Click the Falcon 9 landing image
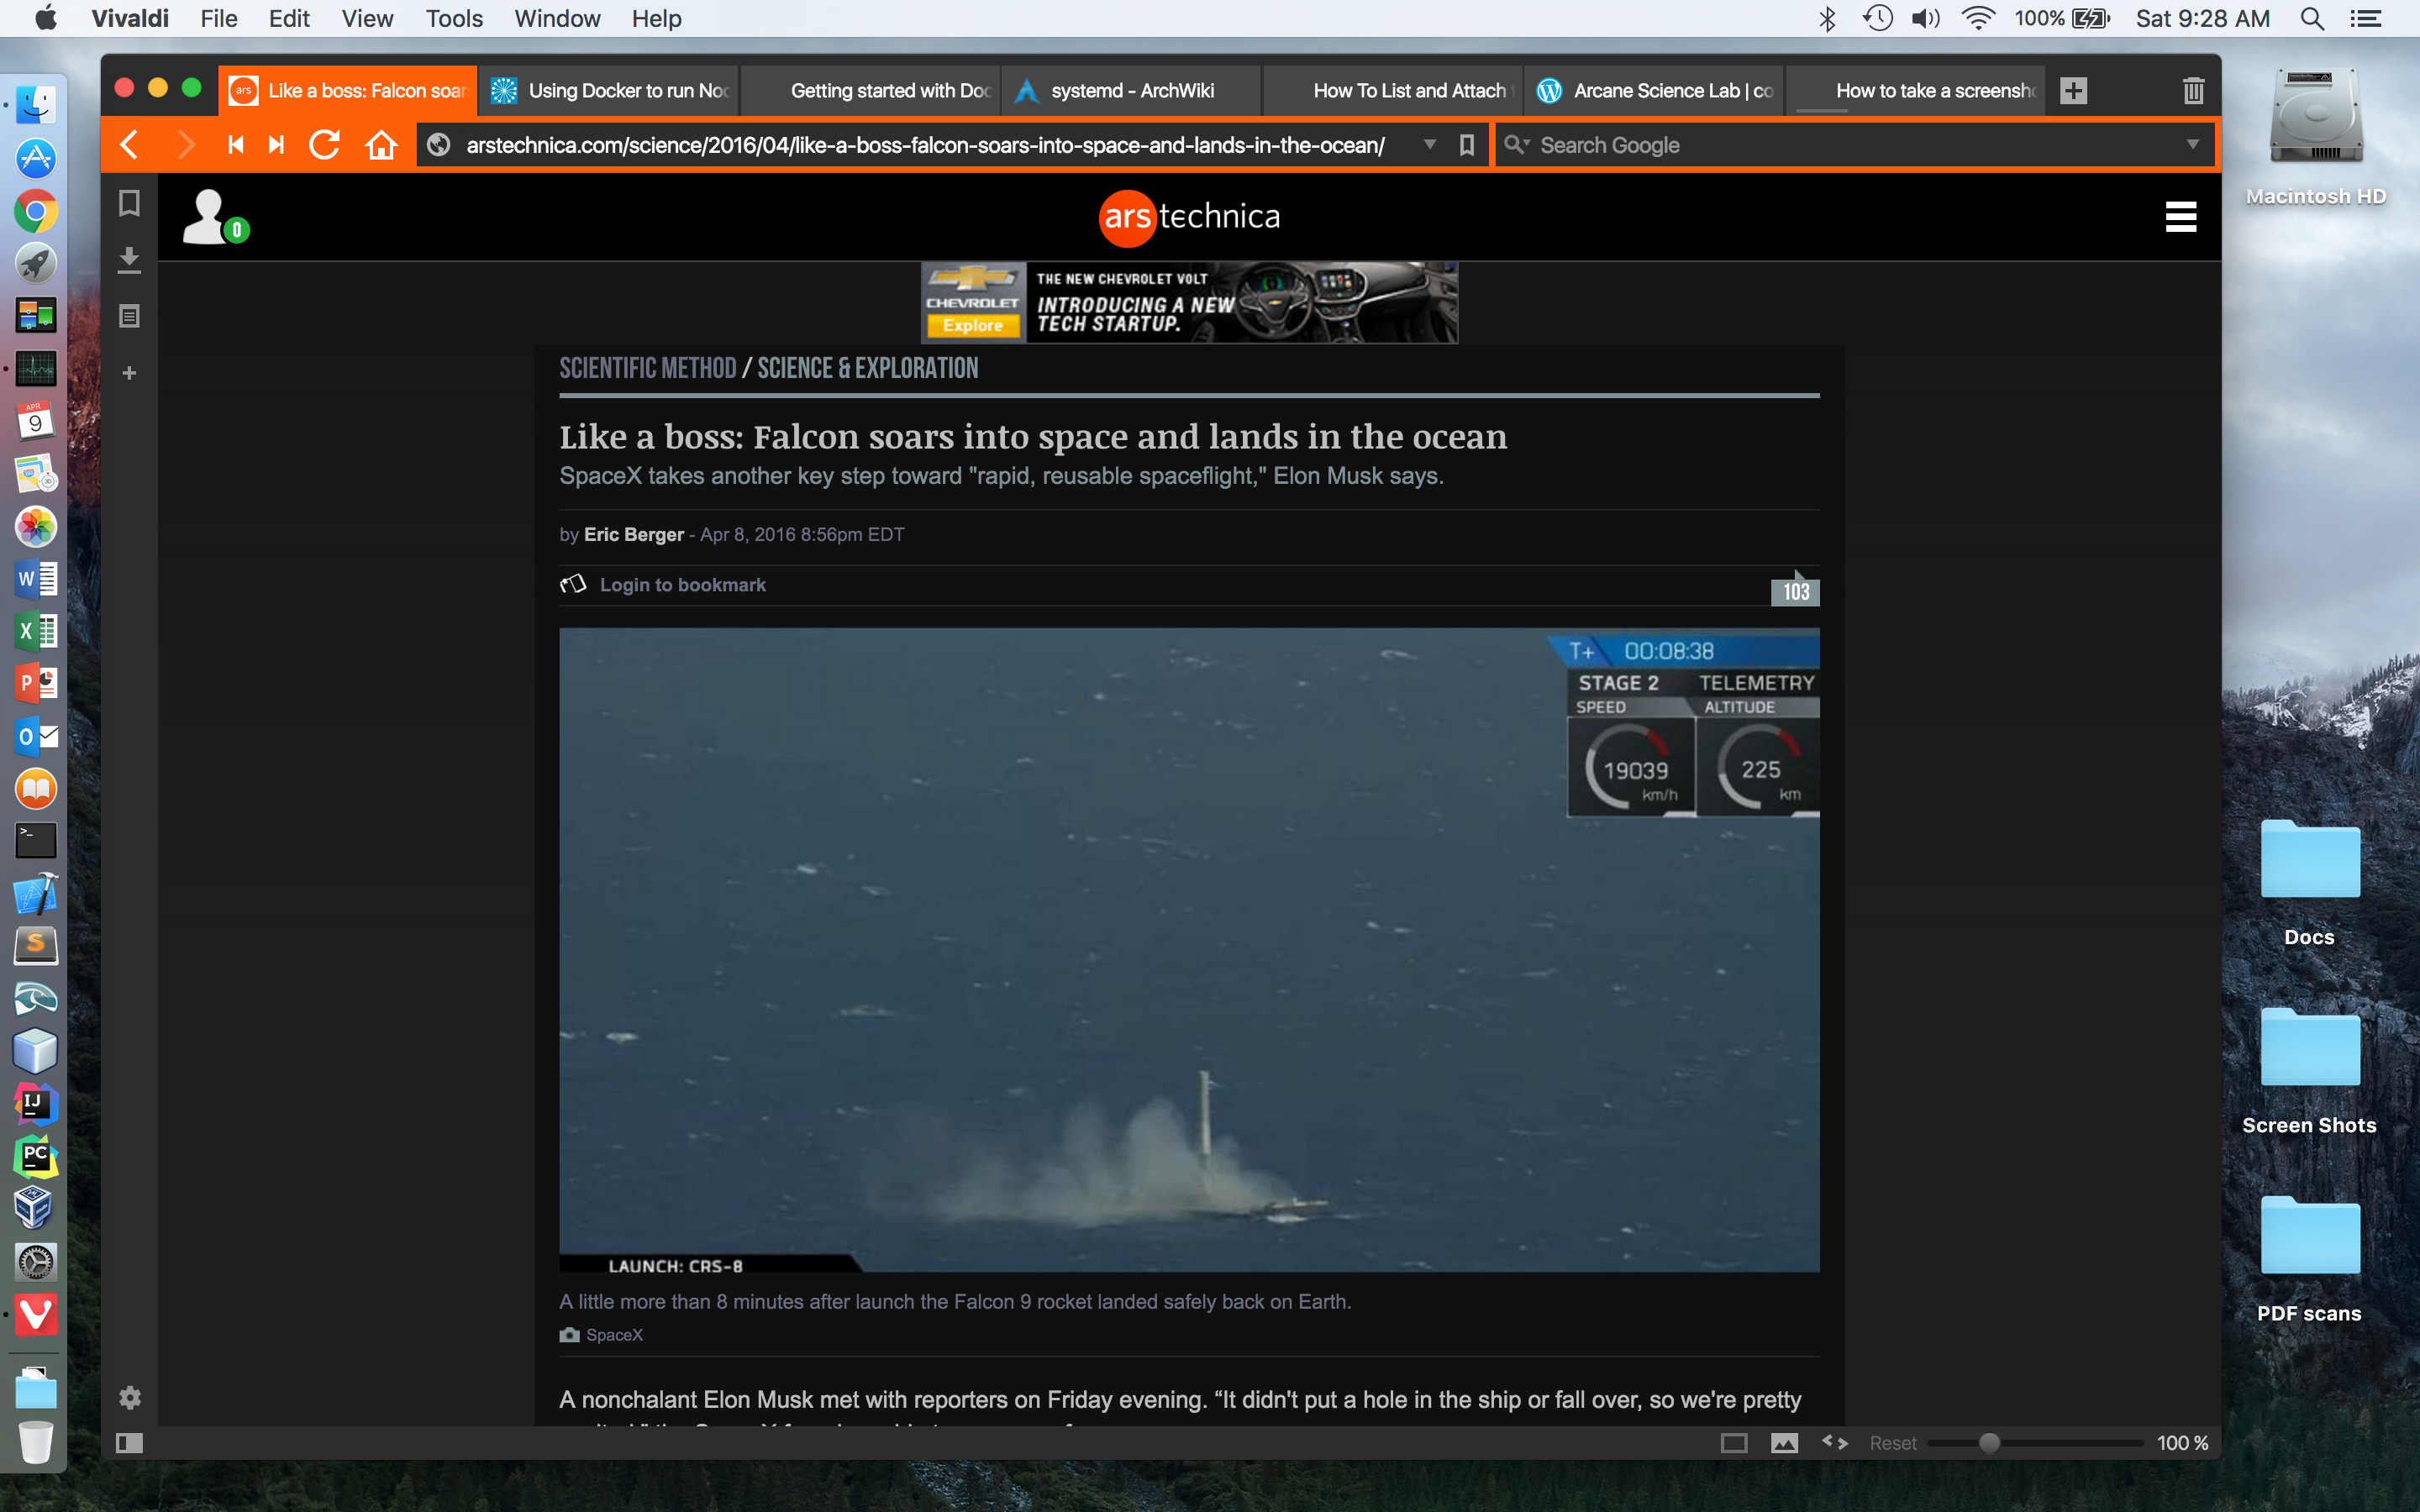This screenshot has width=2420, height=1512. [1189, 950]
